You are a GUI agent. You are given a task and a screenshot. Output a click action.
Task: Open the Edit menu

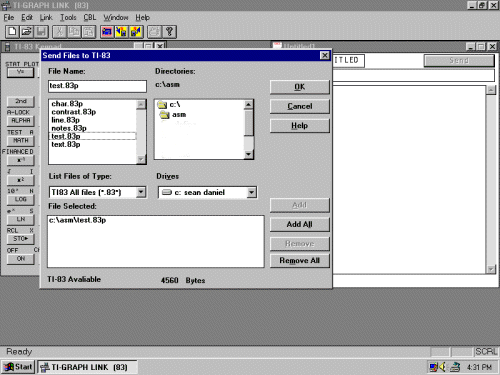pyautogui.click(x=27, y=17)
